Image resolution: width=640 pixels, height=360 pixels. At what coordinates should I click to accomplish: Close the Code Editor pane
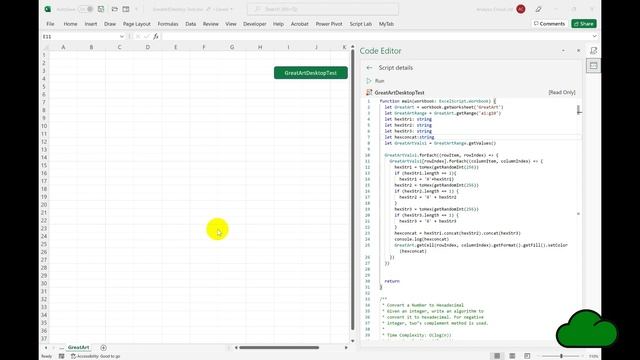pos(578,51)
